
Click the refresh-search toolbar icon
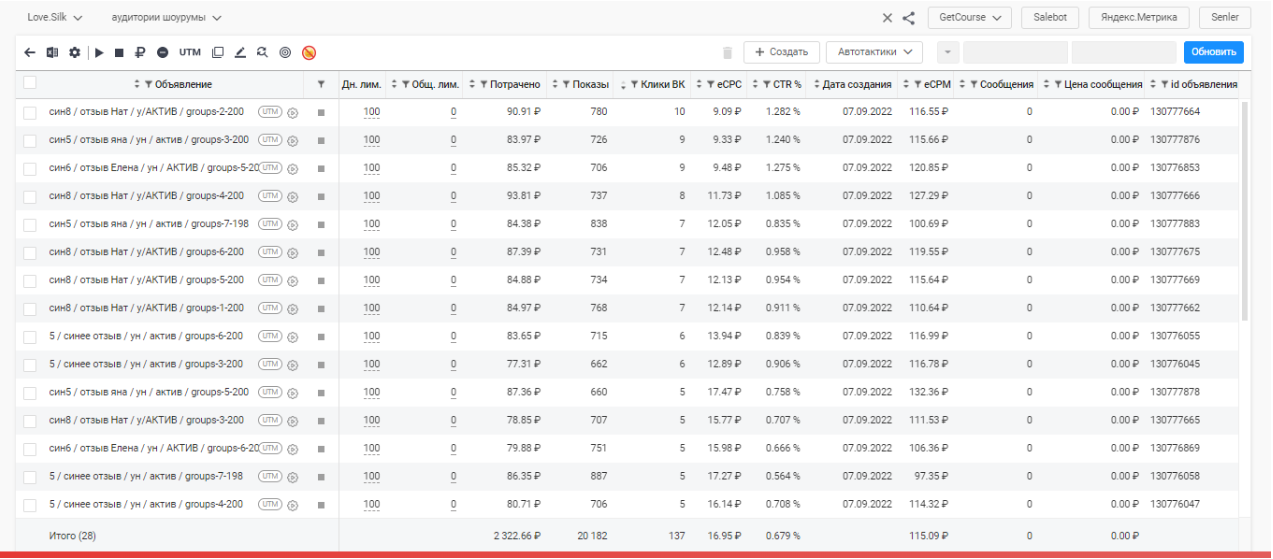pyautogui.click(x=262, y=52)
